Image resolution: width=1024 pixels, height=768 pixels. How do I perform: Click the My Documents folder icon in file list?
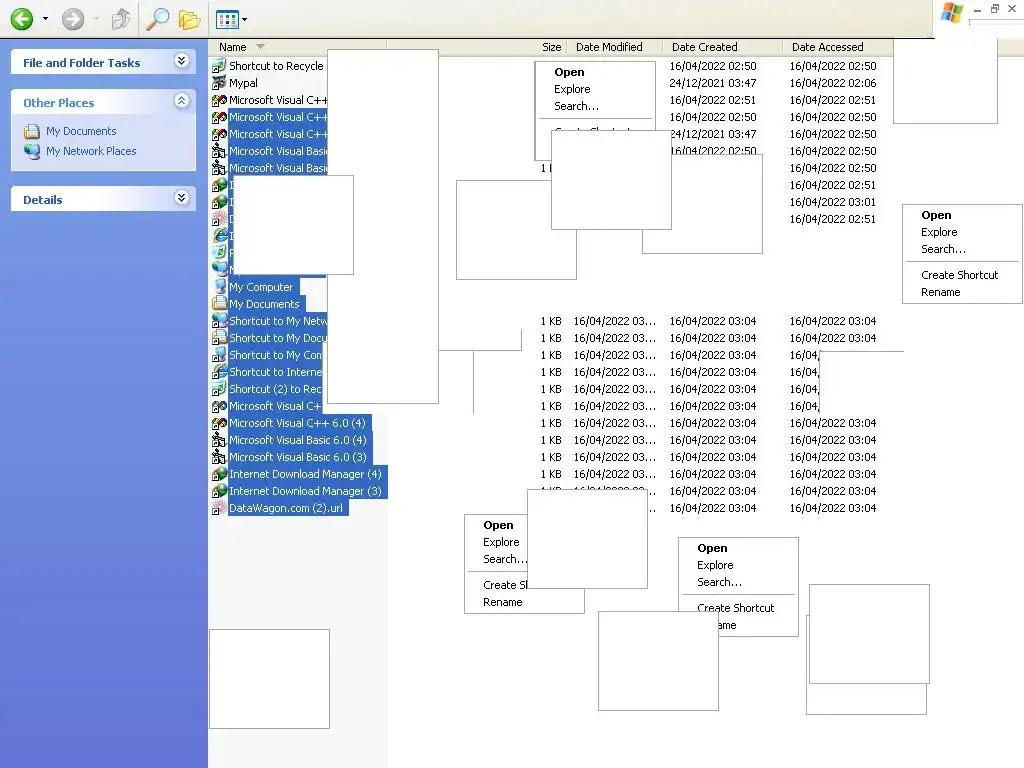pos(219,304)
